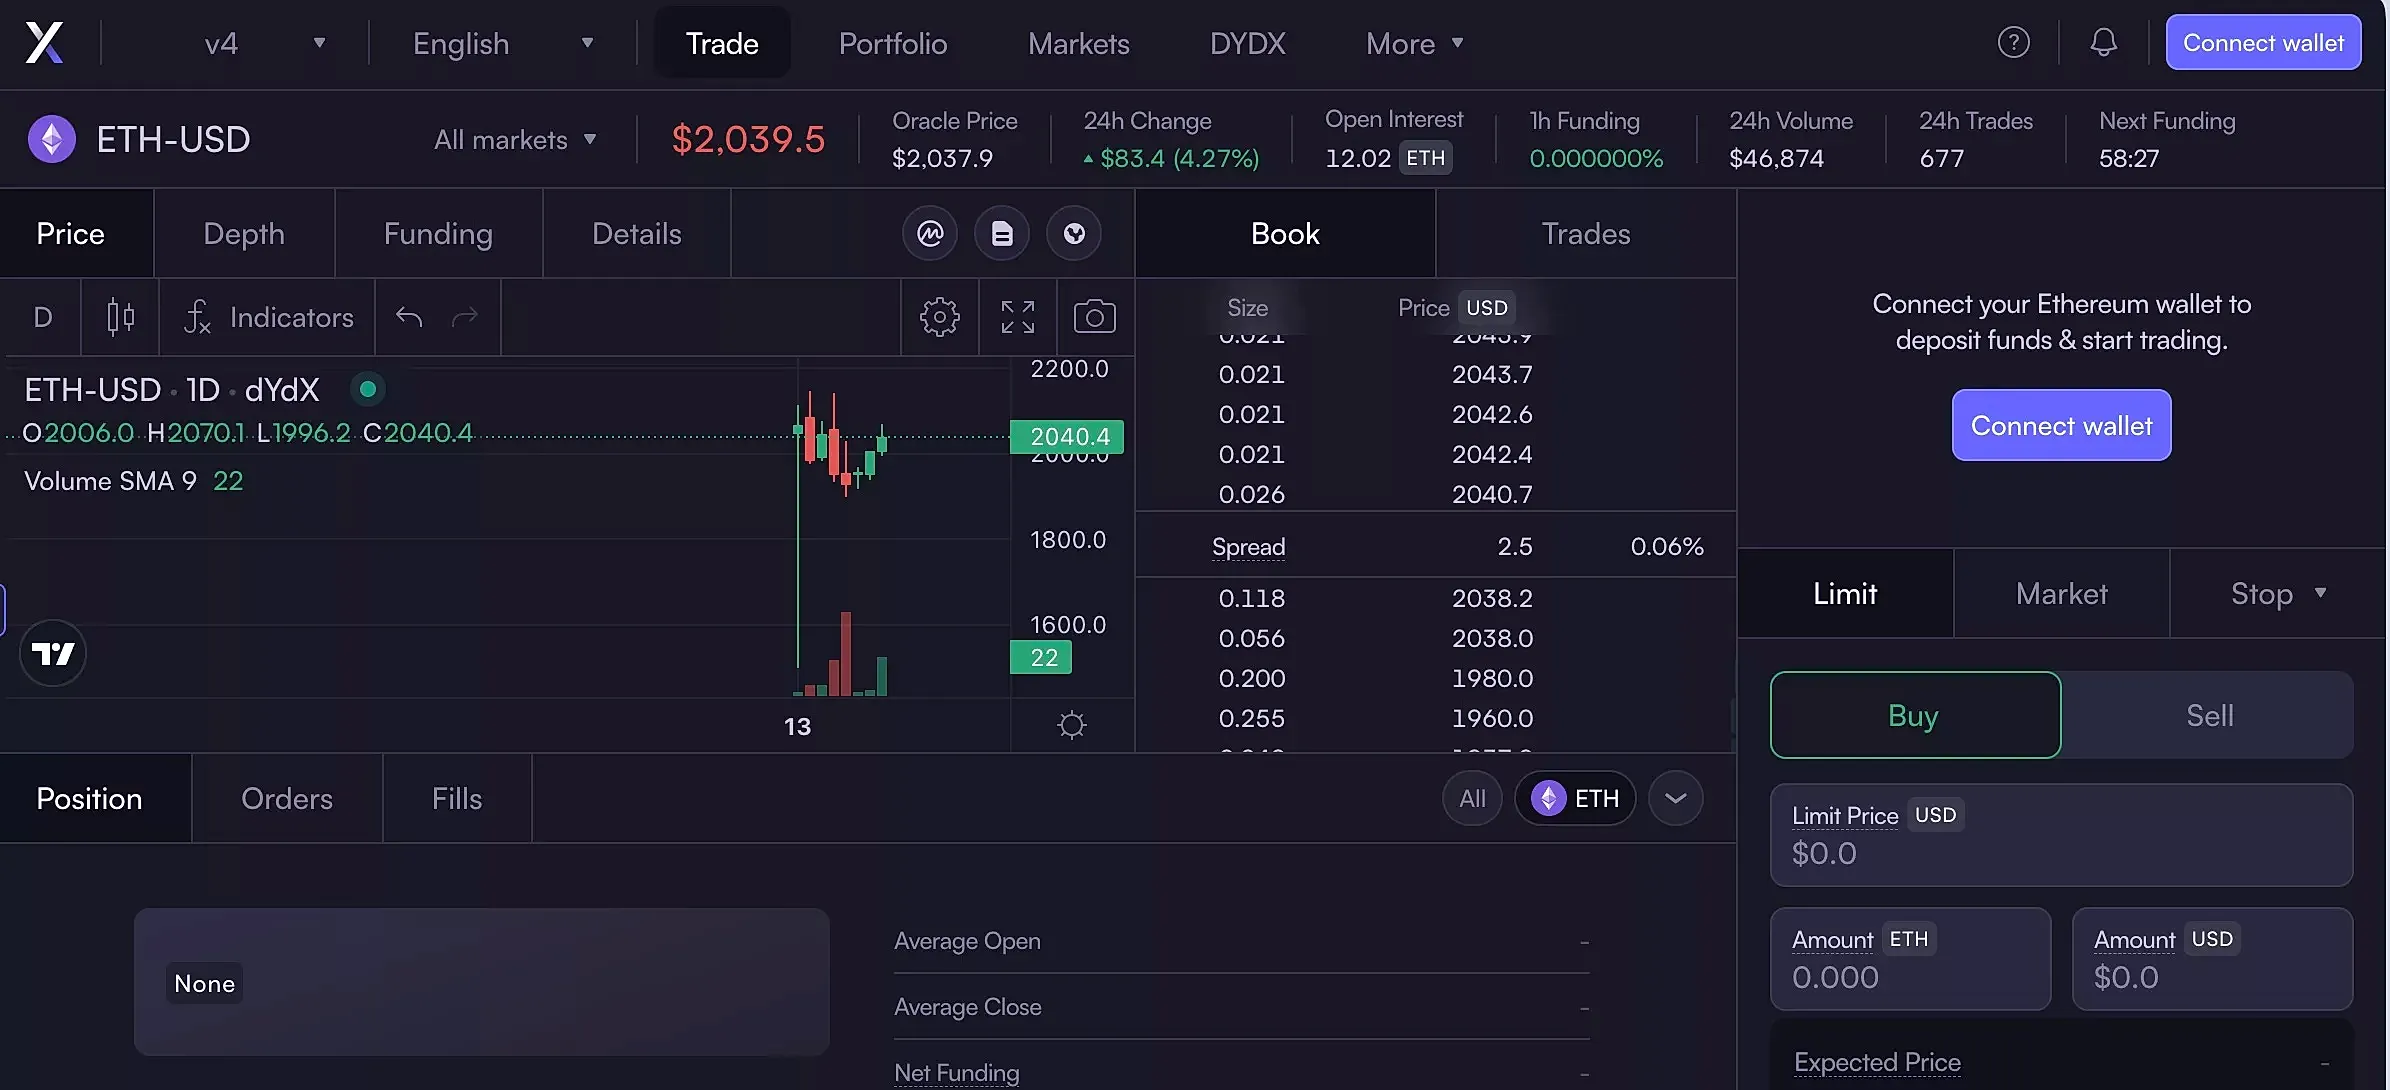Click ask price 2043.7 in book
2390x1090 pixels.
click(x=1492, y=374)
